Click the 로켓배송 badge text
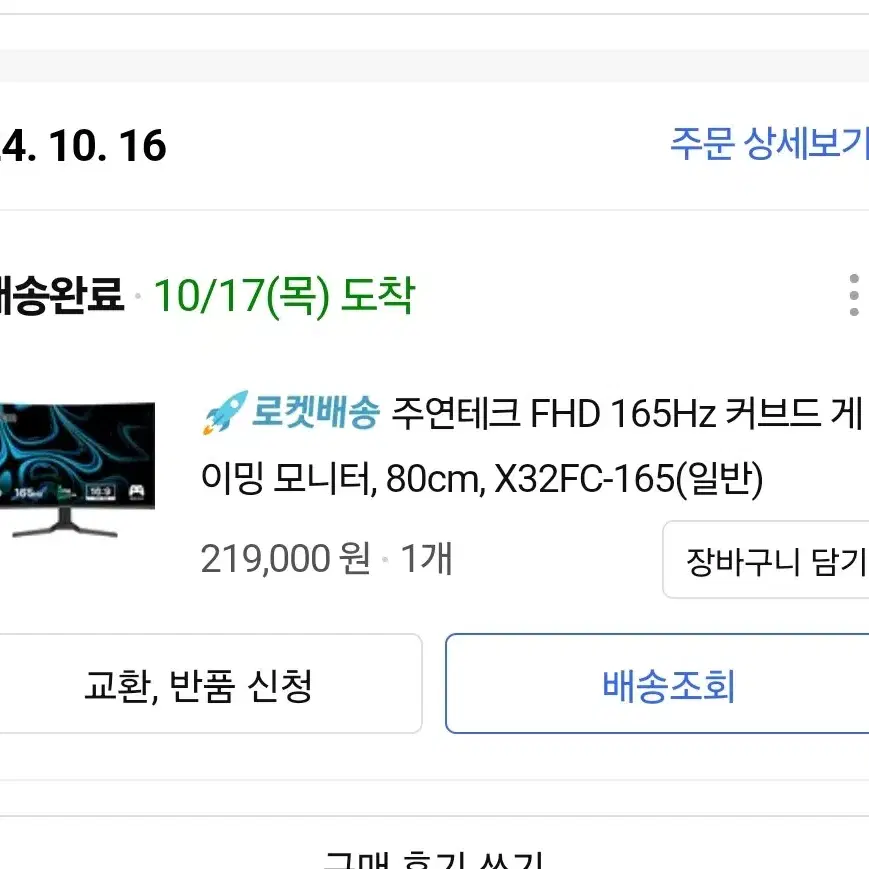 coord(315,413)
